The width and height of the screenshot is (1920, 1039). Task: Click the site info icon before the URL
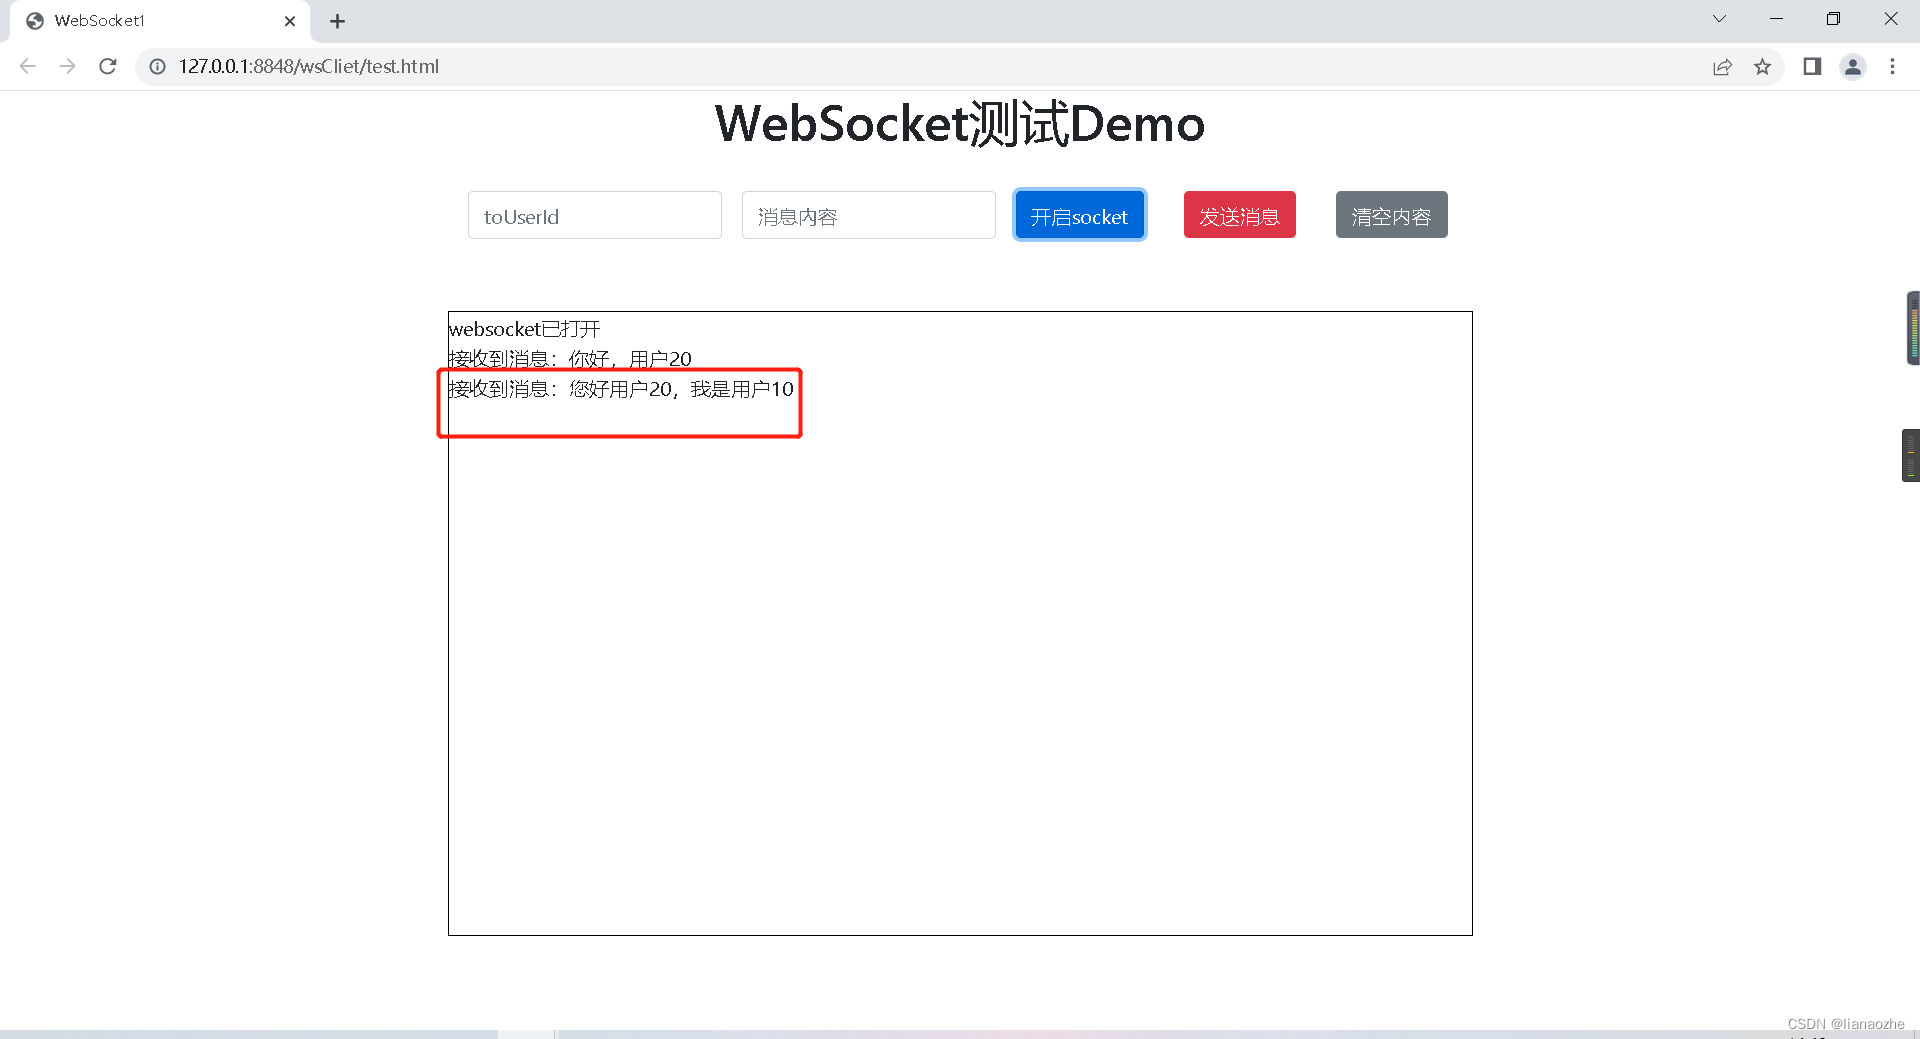coord(157,66)
